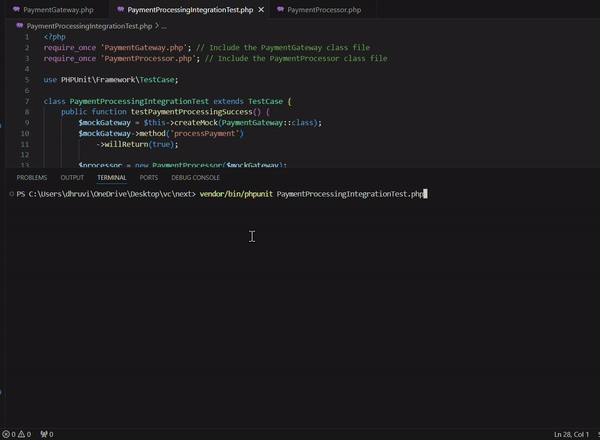Switch to the PaymentGateway.php editor tab

click(58, 9)
